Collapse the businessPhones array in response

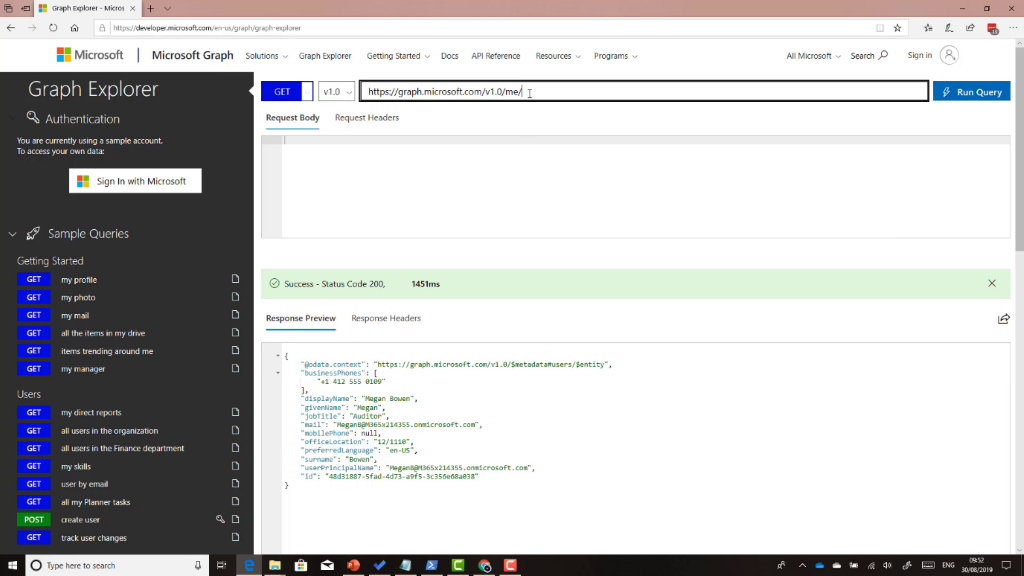pyautogui.click(x=278, y=373)
